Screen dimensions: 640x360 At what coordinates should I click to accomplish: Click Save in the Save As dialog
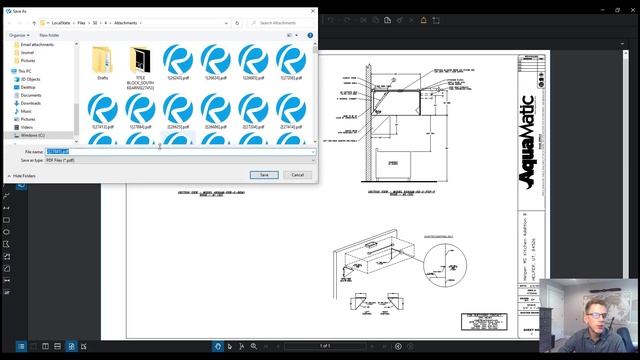(x=264, y=175)
